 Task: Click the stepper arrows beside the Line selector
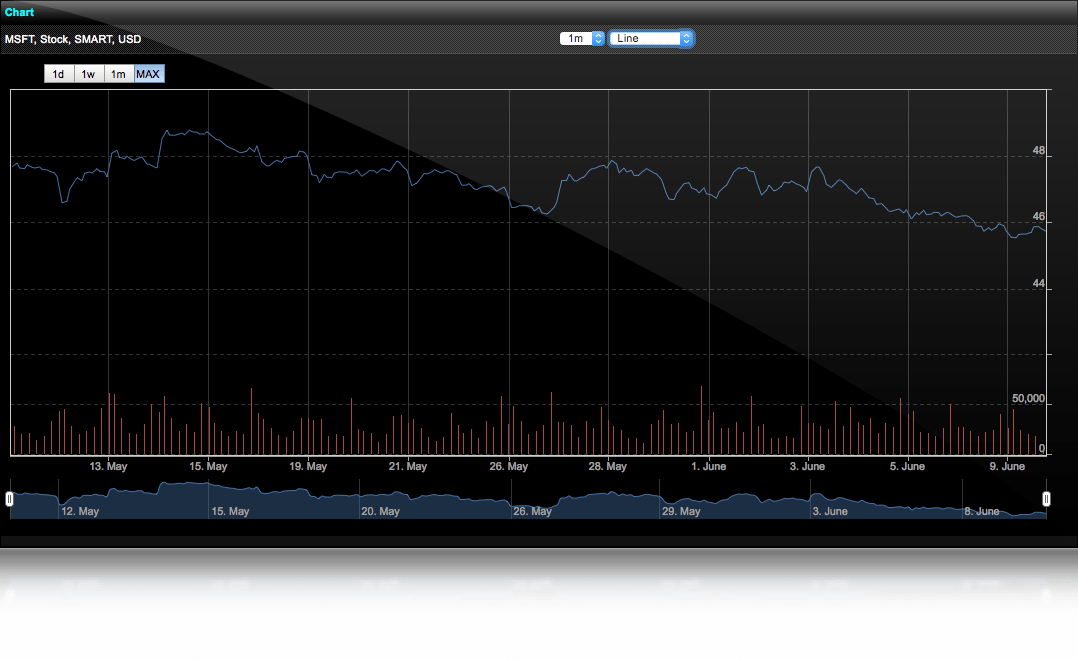684,38
